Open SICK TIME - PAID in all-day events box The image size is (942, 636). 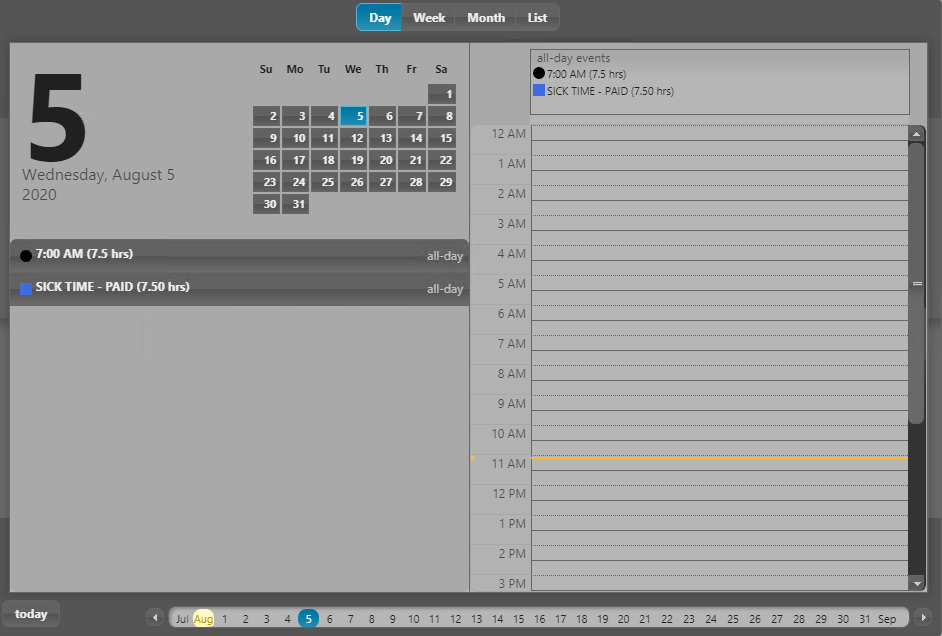coord(610,91)
